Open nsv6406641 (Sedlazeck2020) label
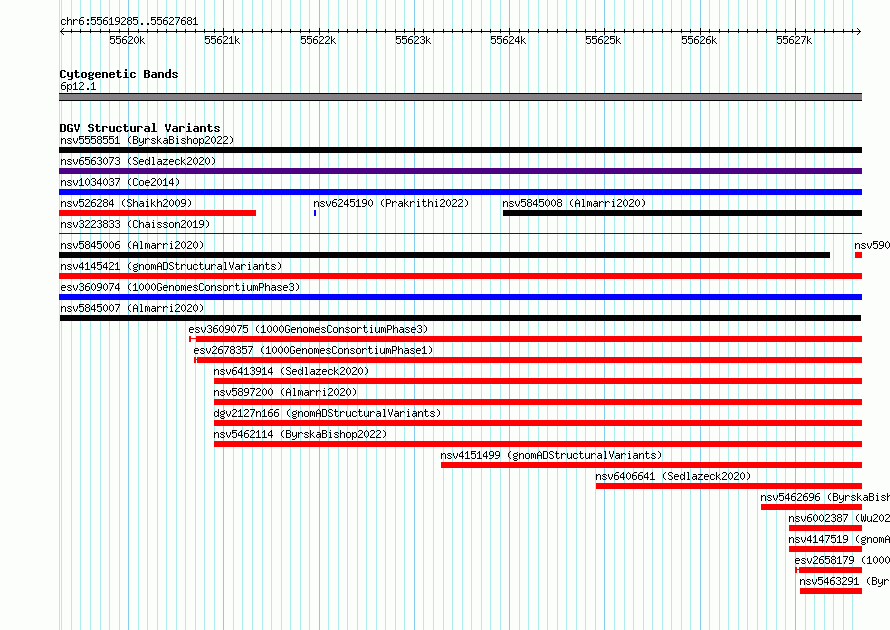The width and height of the screenshot is (890, 630). point(673,476)
